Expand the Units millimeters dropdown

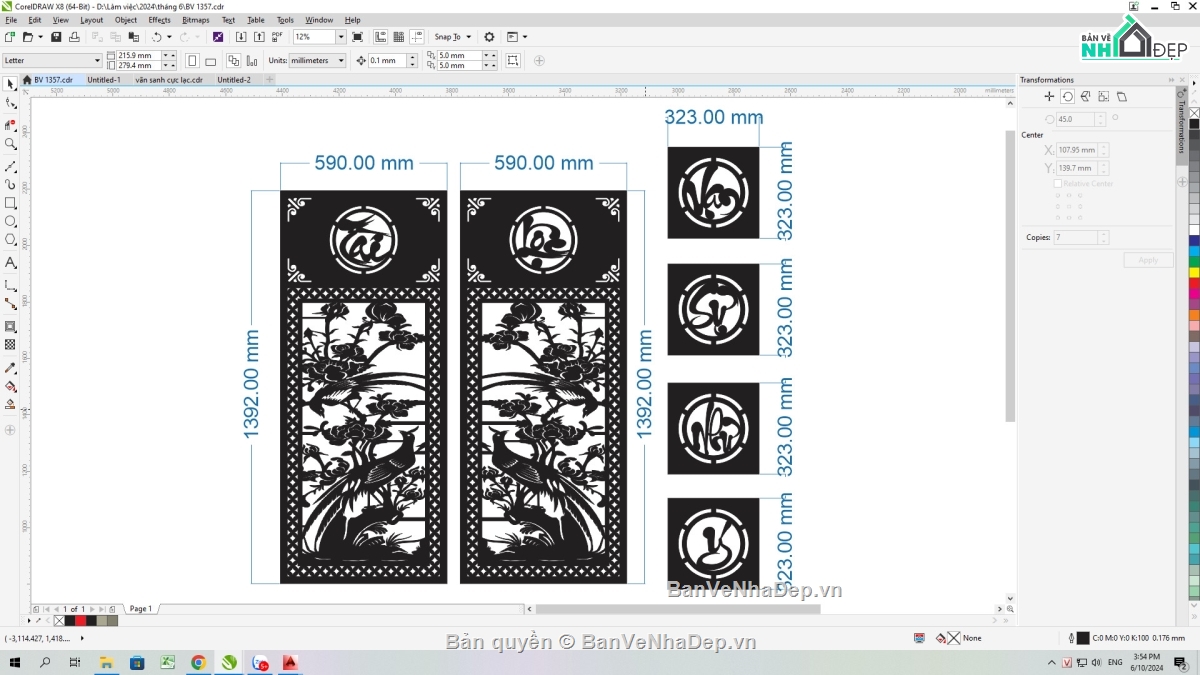(x=340, y=61)
